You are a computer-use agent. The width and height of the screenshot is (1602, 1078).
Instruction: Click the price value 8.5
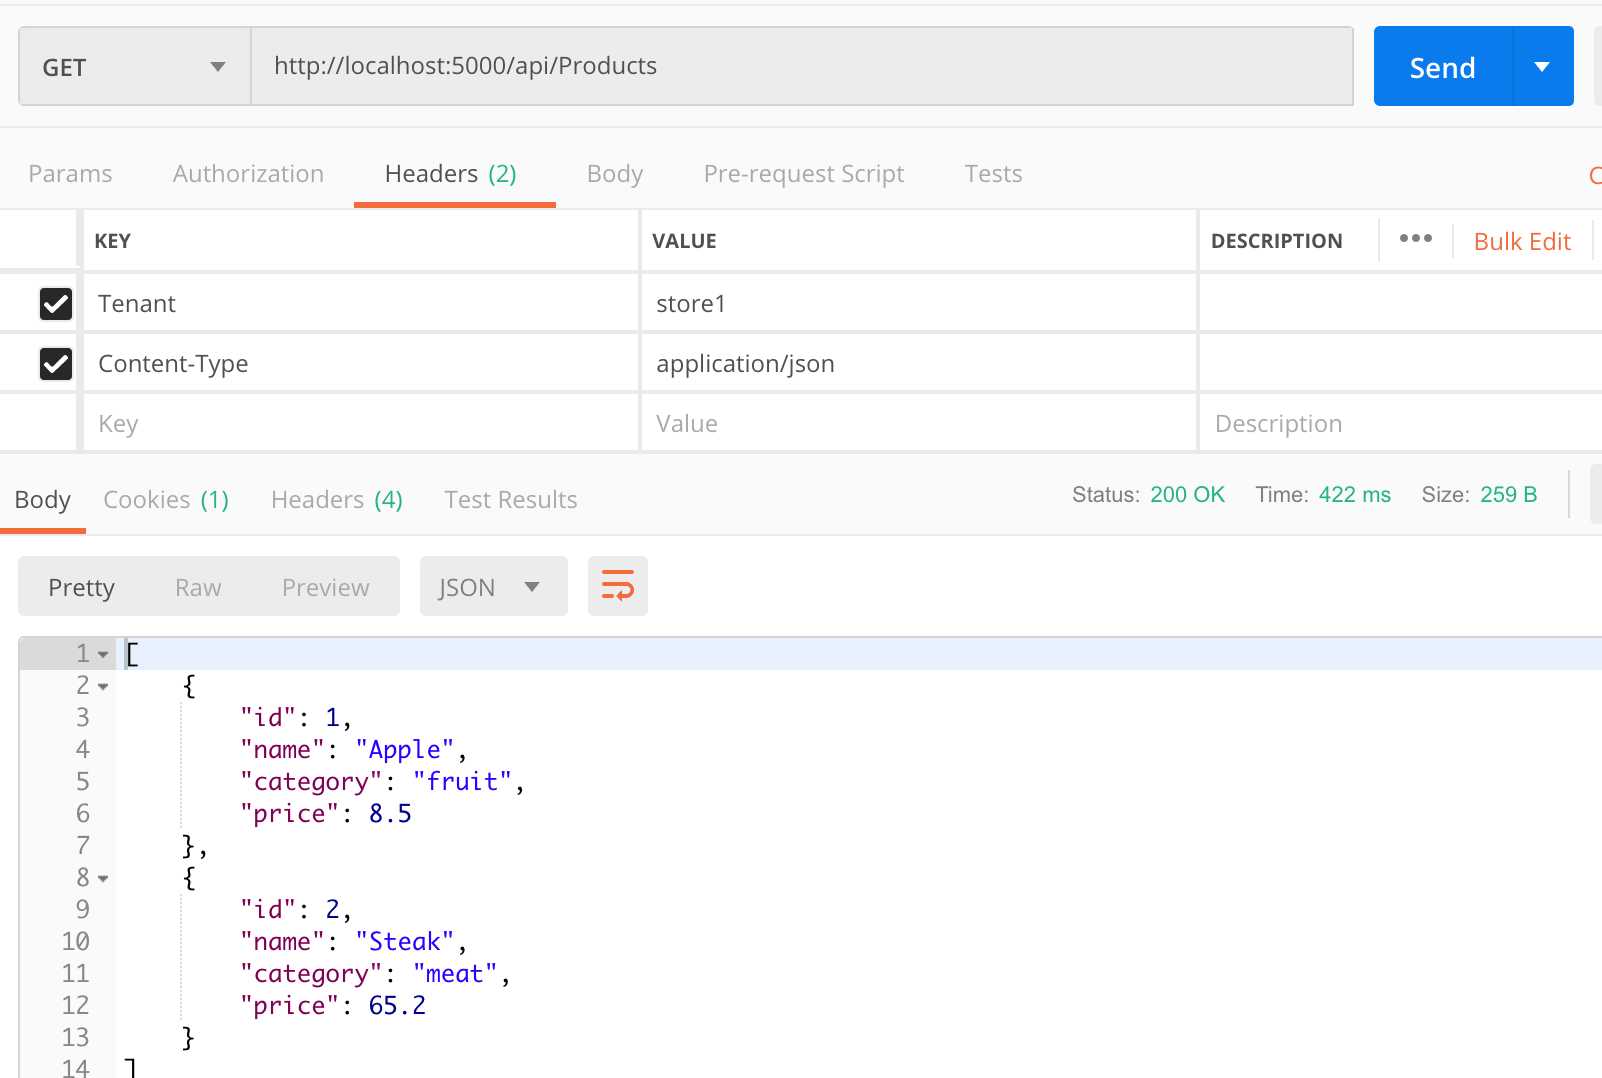[x=390, y=814]
